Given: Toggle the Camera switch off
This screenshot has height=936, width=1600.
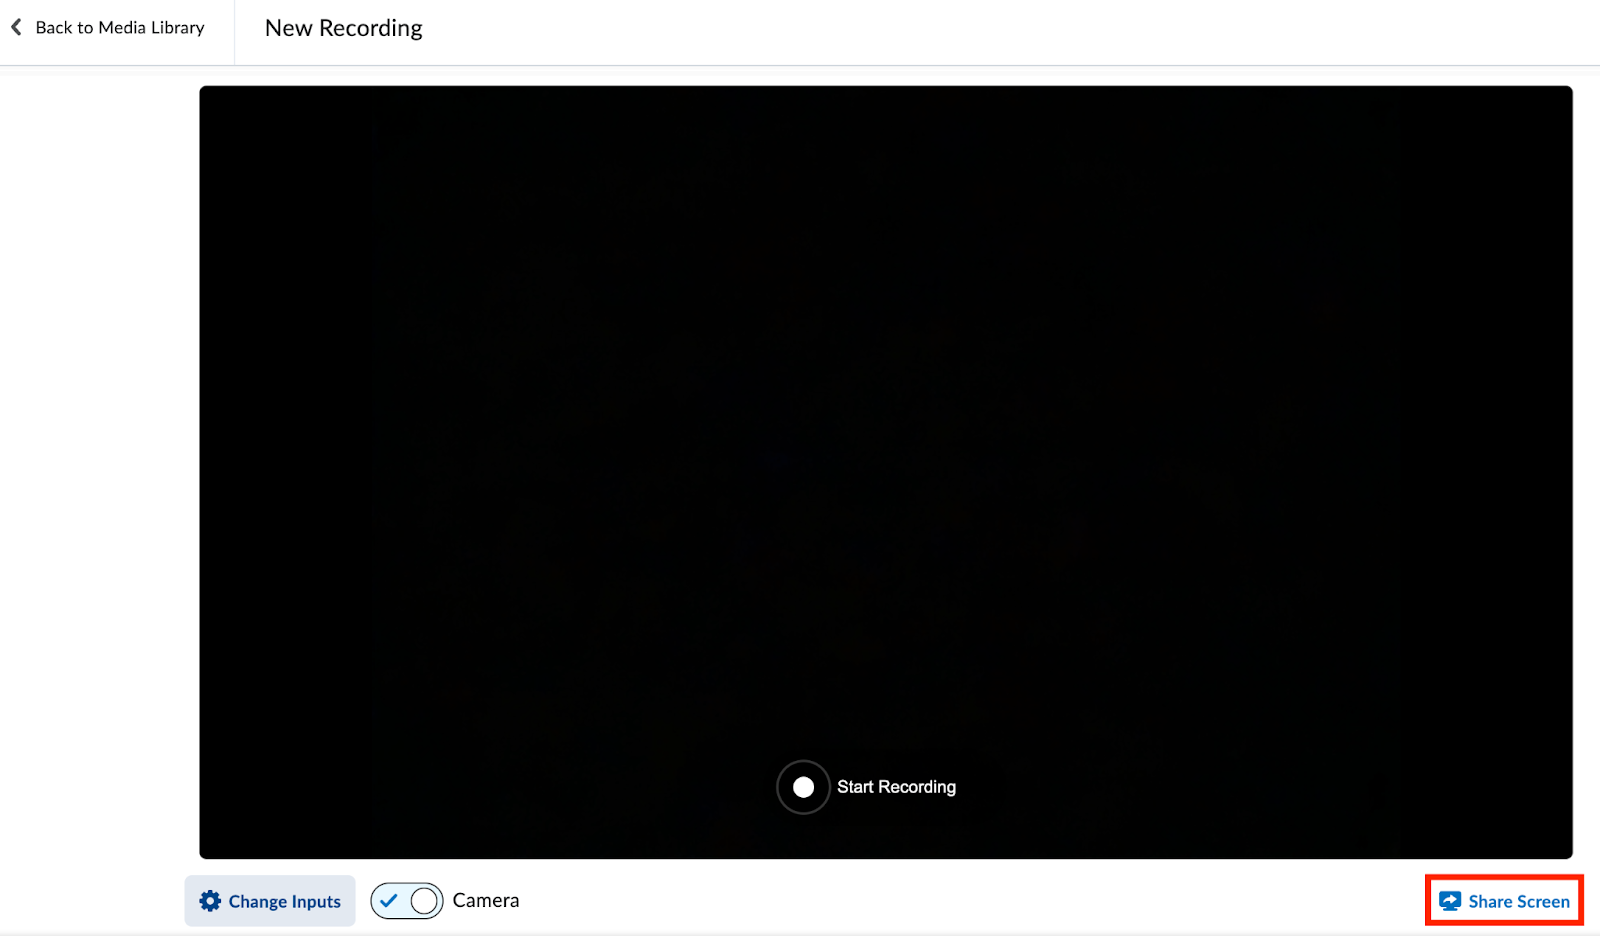Looking at the screenshot, I should click(x=407, y=901).
